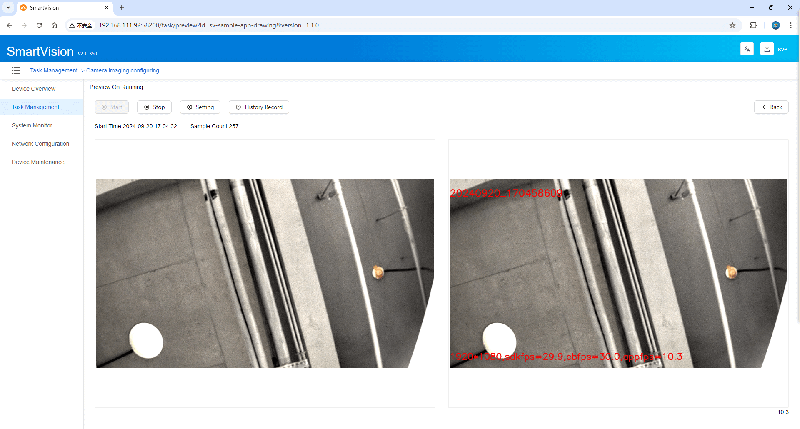800x429 pixels.
Task: Select the SmartVision browser tab
Action: tap(64, 8)
